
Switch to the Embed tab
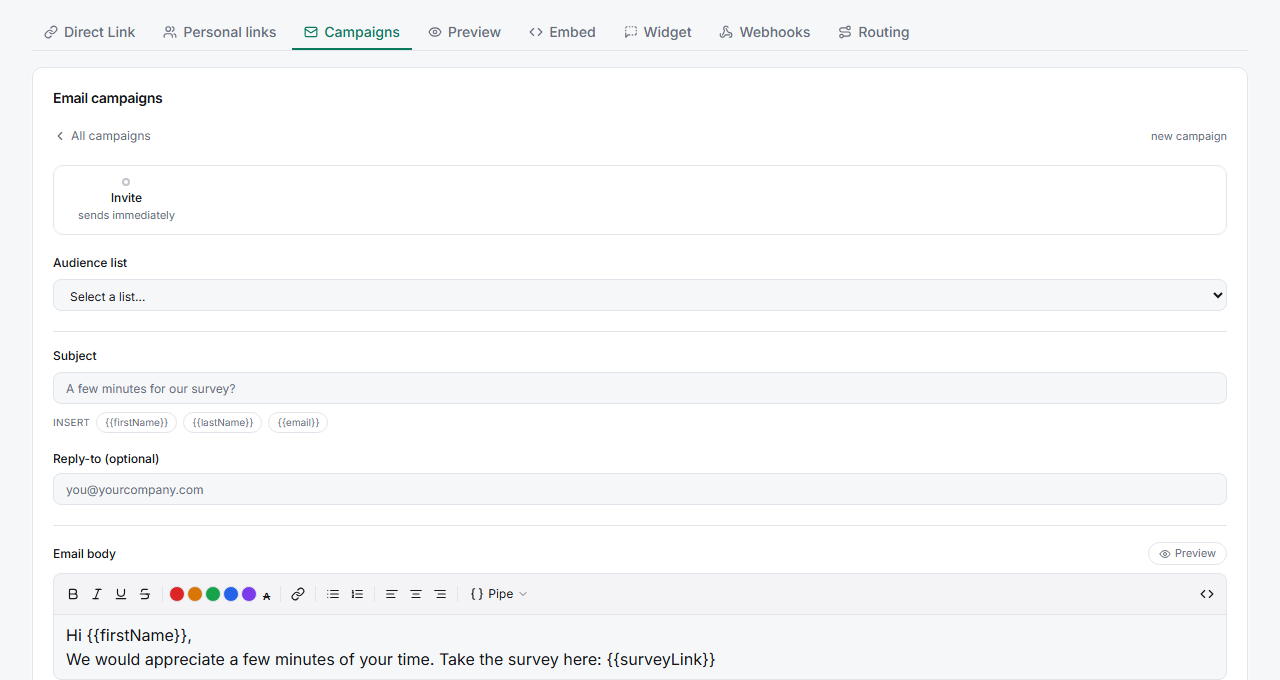point(563,32)
